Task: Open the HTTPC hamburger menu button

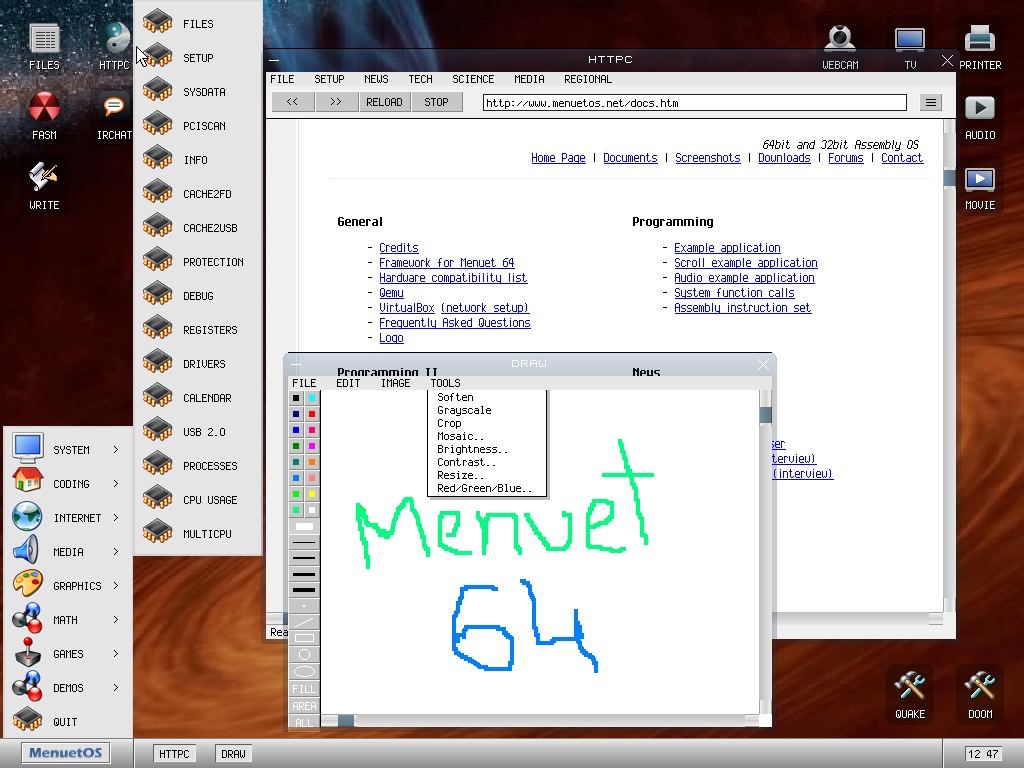Action: click(x=931, y=103)
